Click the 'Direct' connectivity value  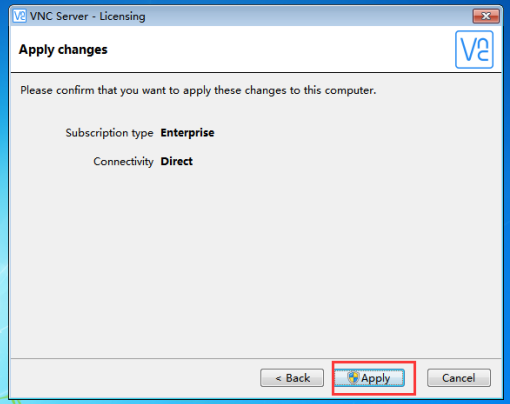[176, 161]
